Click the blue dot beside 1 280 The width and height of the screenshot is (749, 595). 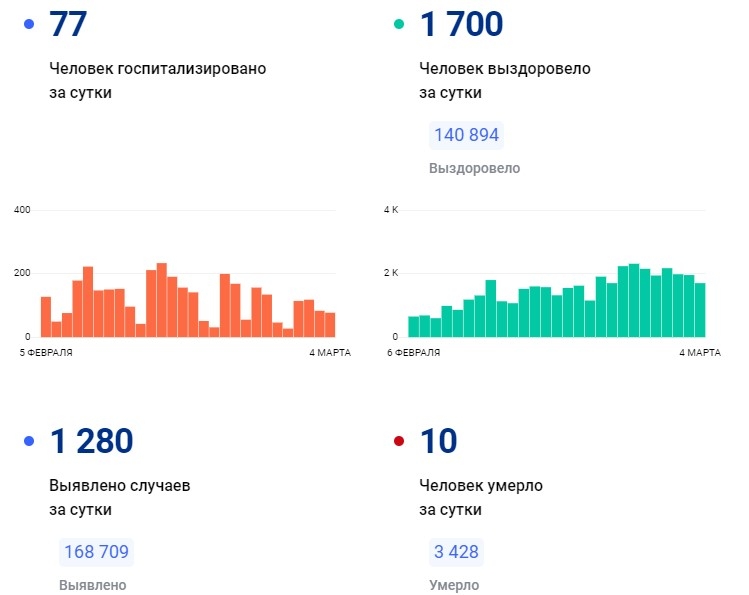point(29,440)
